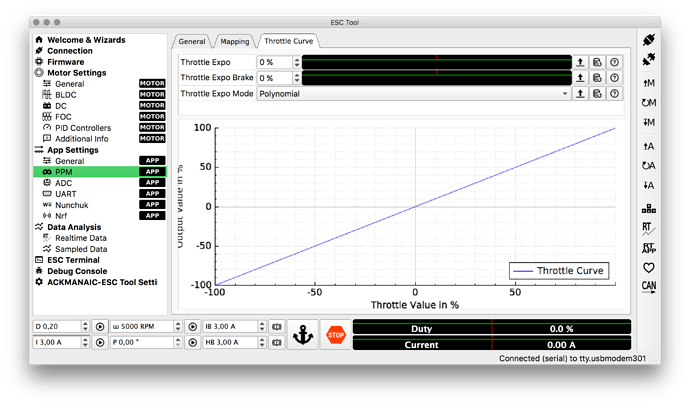Click Throttle Expo 0 % input field

click(275, 62)
